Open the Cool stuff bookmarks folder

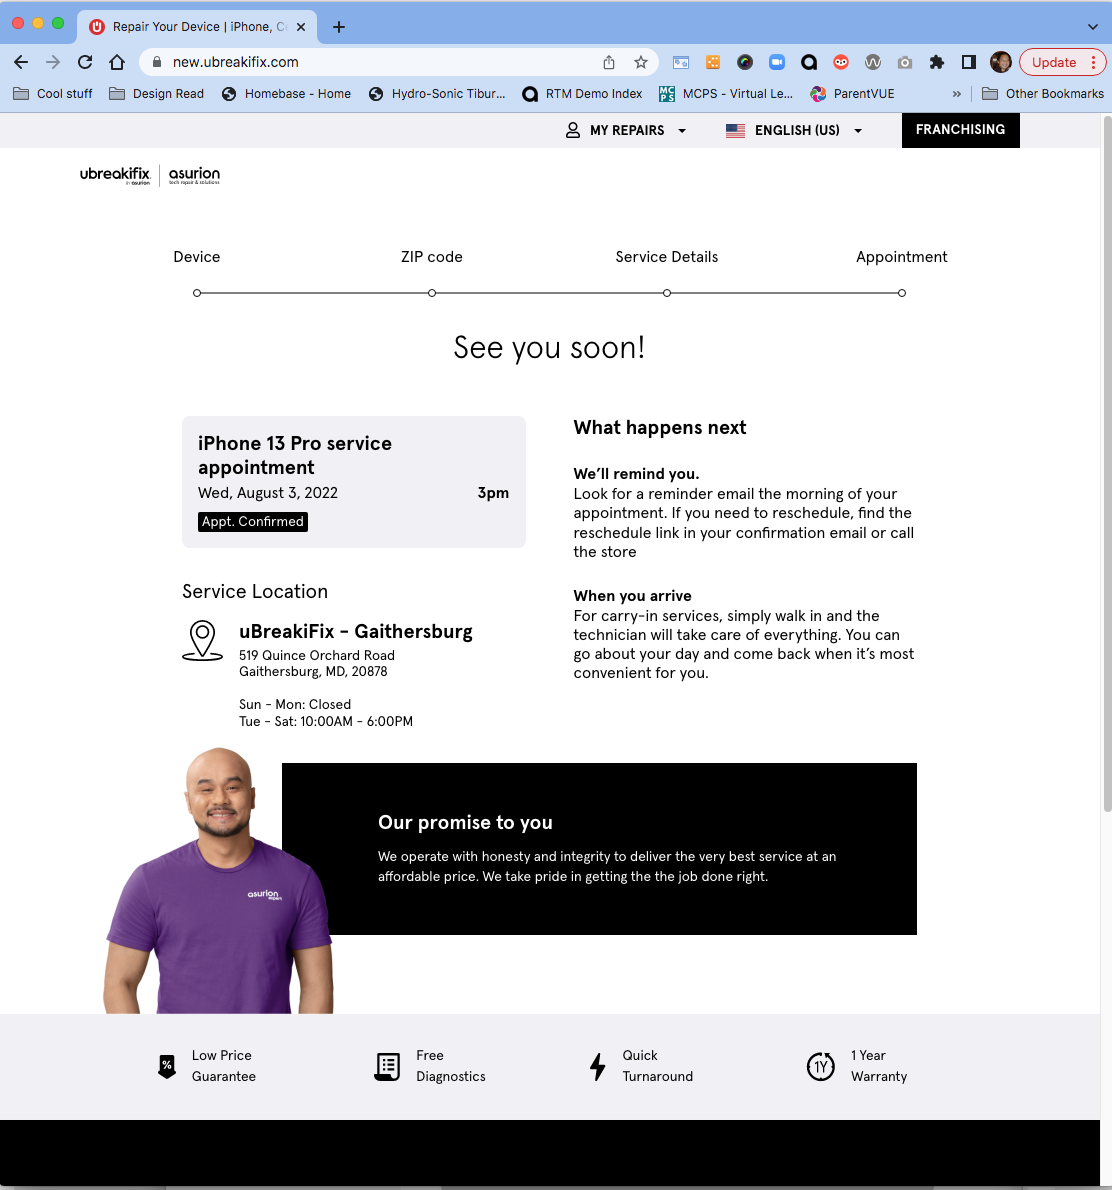click(53, 94)
